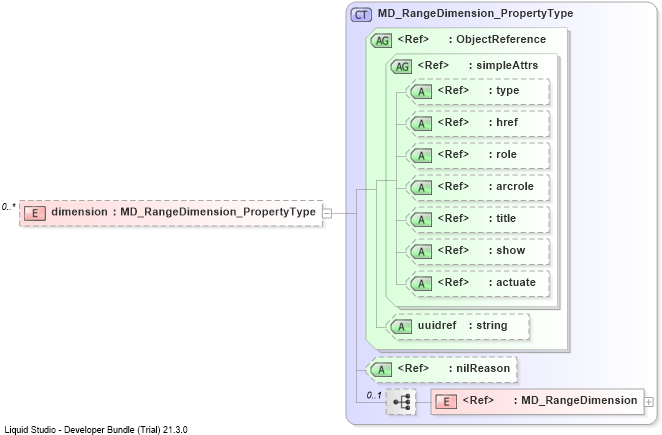Select the 'dimension : MD_RangeDimension_PropertyType' element label
Image resolution: width=662 pixels, height=435 pixels.
pyautogui.click(x=183, y=212)
